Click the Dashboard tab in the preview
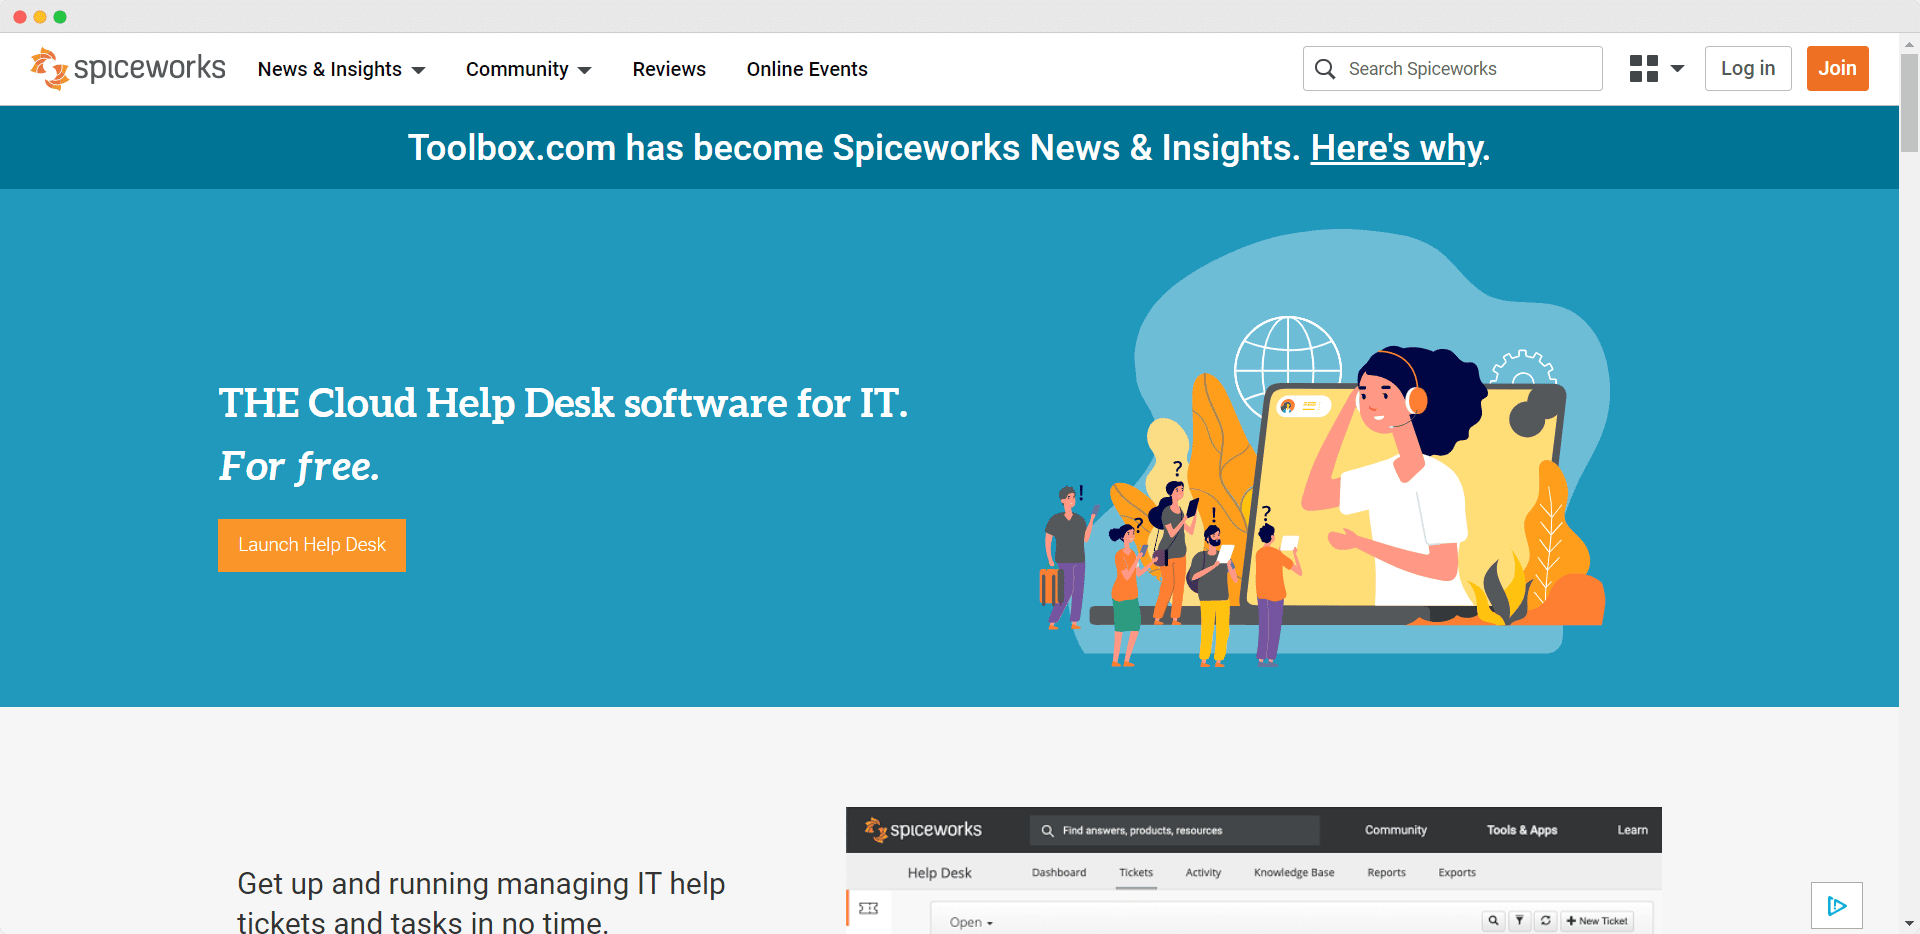The width and height of the screenshot is (1920, 934). (x=1059, y=873)
